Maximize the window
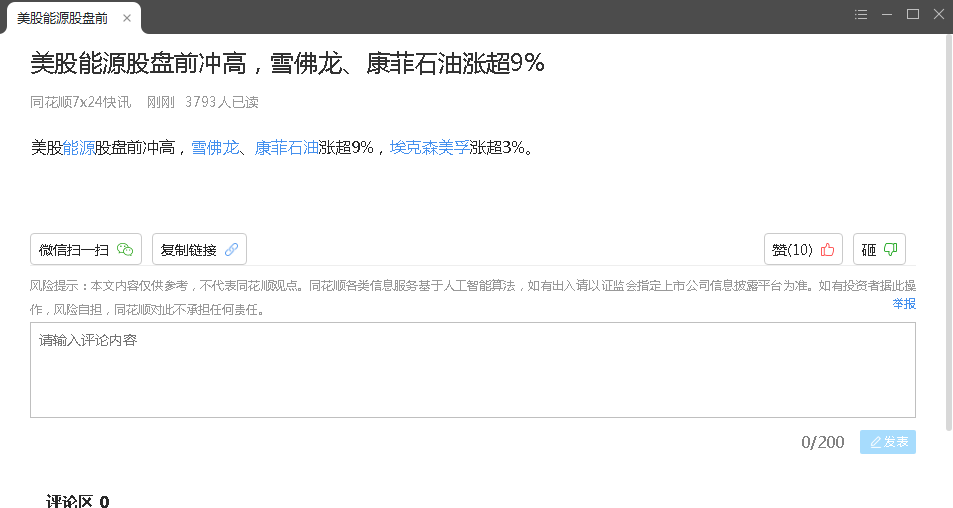This screenshot has width=953, height=508. 913,15
